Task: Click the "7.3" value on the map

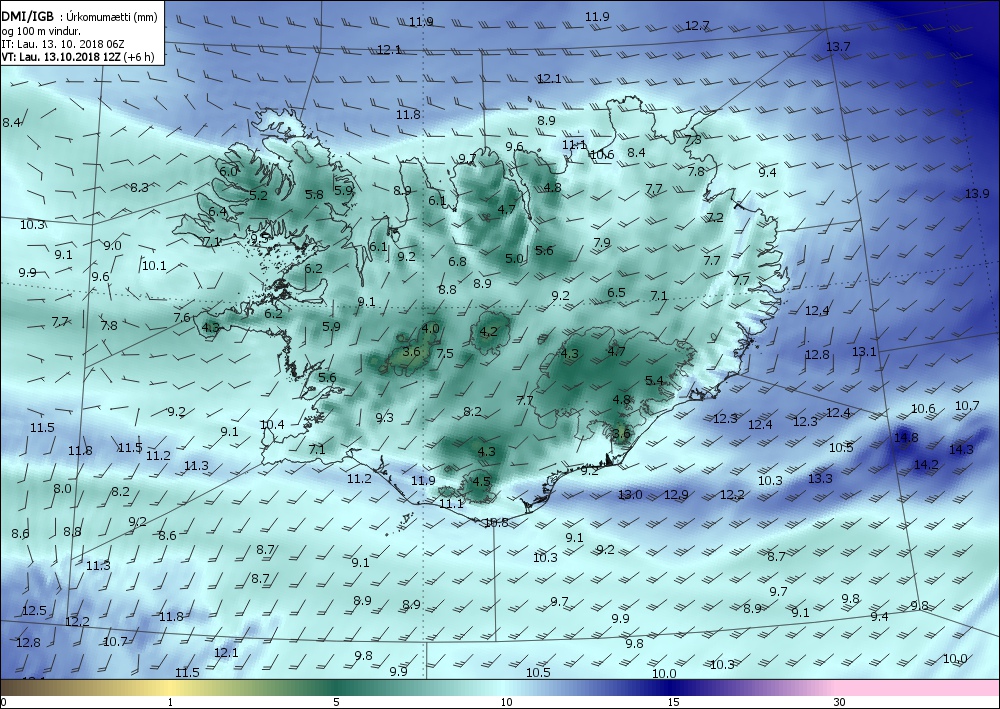Action: point(693,139)
